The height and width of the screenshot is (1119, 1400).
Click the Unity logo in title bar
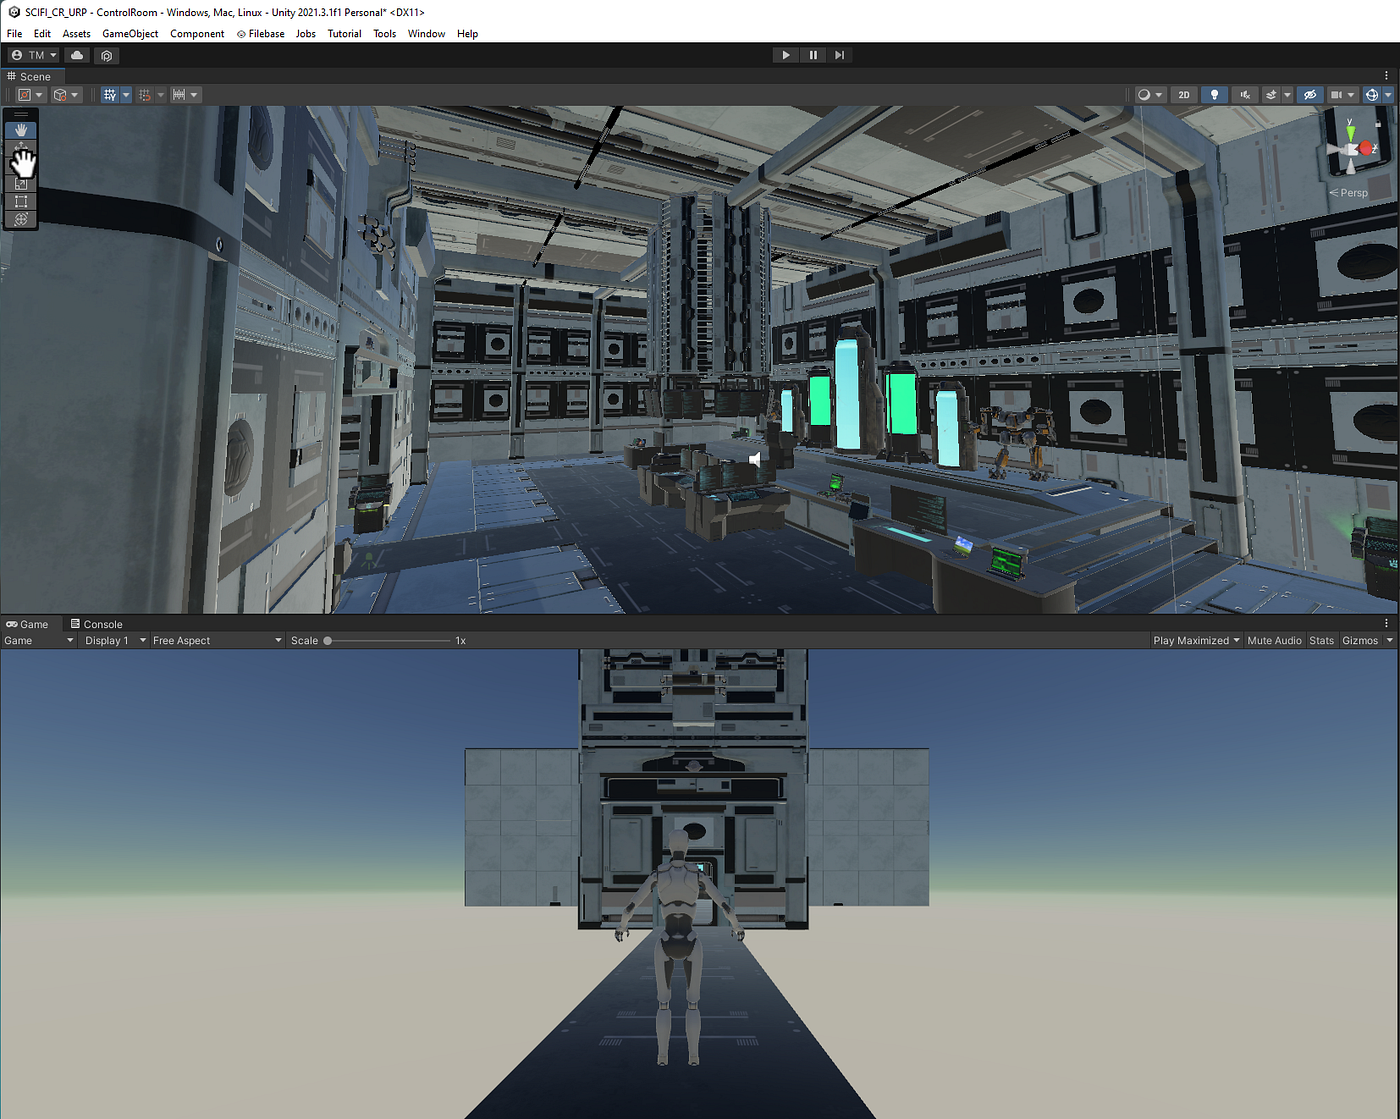coord(14,12)
